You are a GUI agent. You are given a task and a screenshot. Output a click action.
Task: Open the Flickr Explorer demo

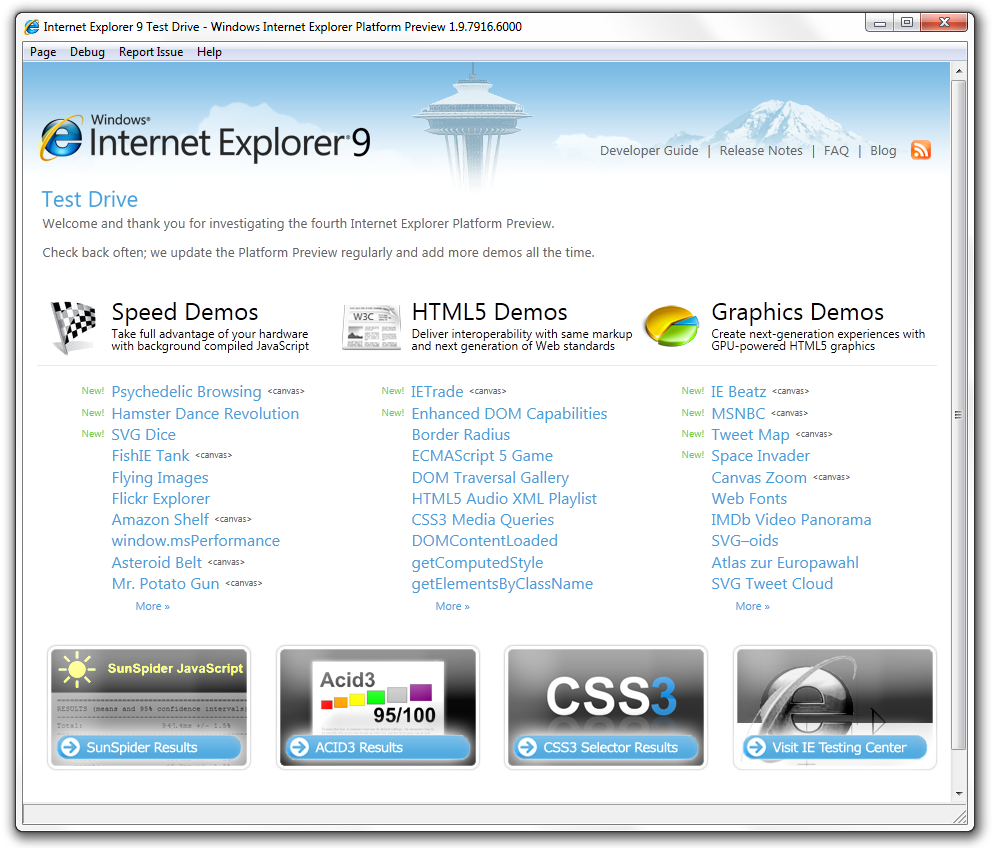(161, 499)
